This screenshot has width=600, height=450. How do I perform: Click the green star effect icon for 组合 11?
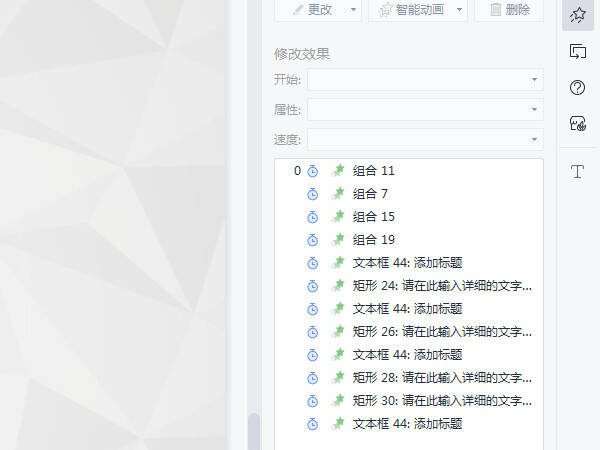(338, 171)
